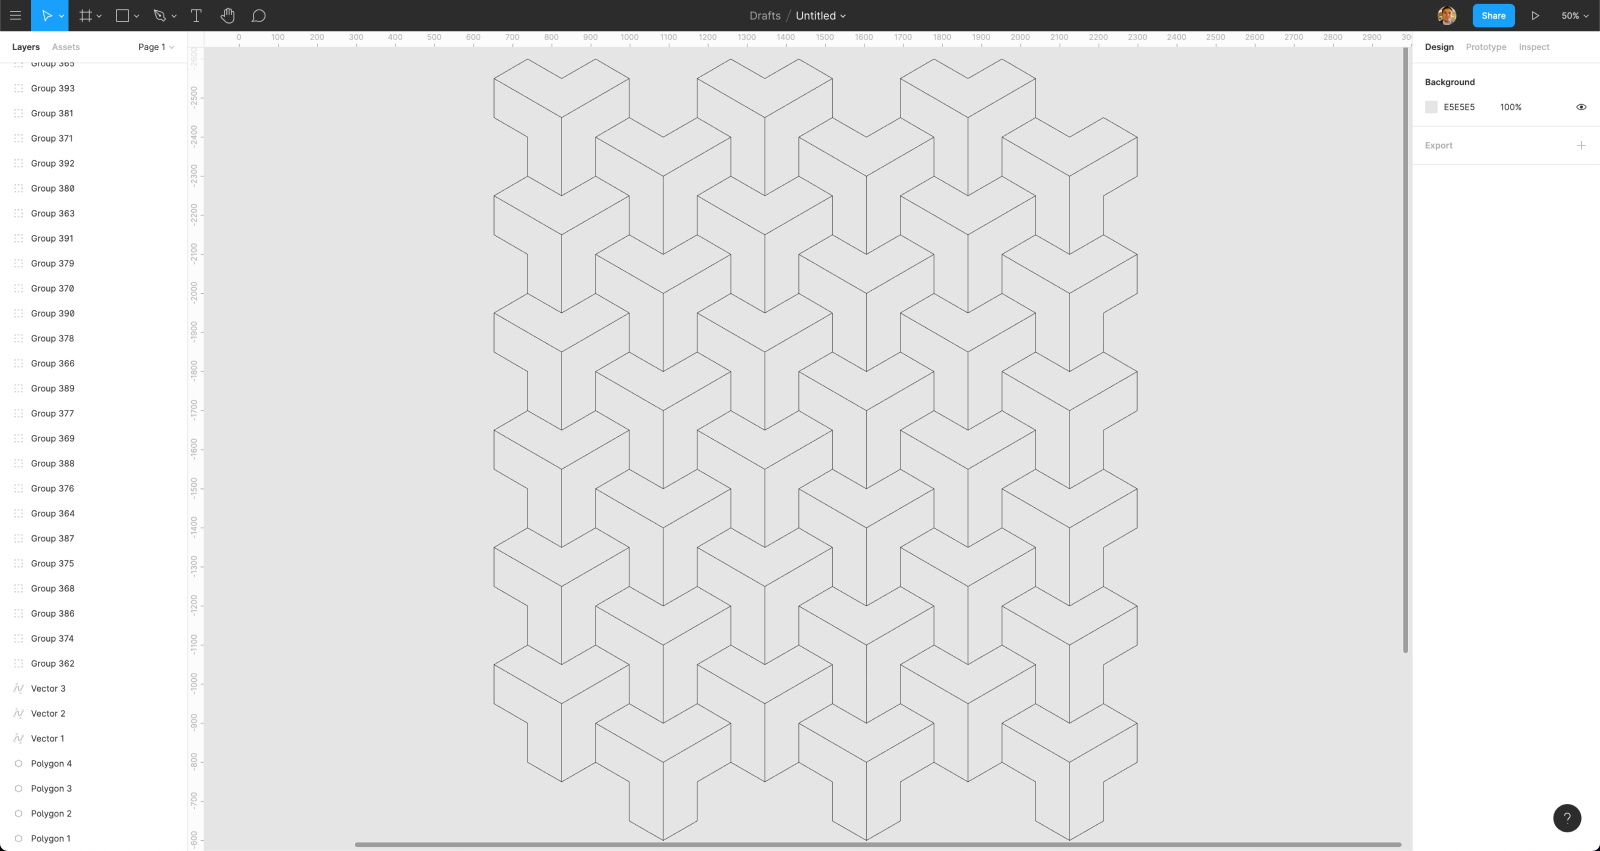Click the Drafts breadcrumb link

(765, 16)
